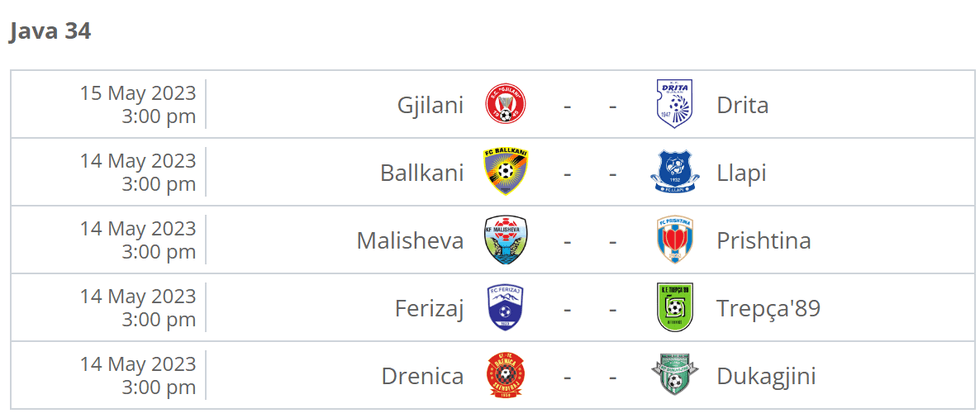Click the Malisheva vs Prishtina score placeholder
The height and width of the screenshot is (413, 980).
589,241
